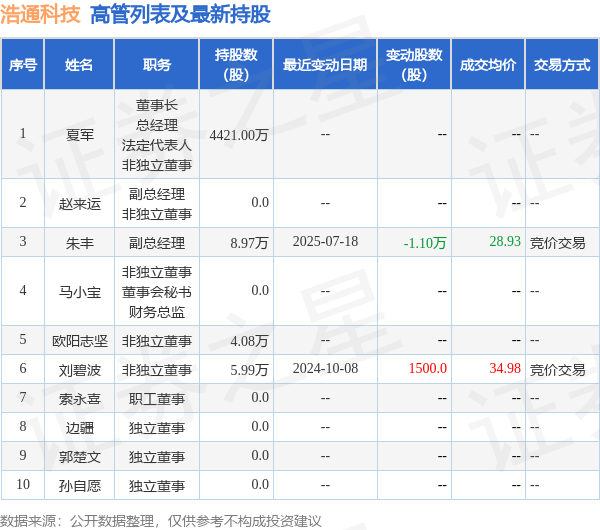
Task: Click the name 夏军
Action: pyautogui.click(x=80, y=135)
